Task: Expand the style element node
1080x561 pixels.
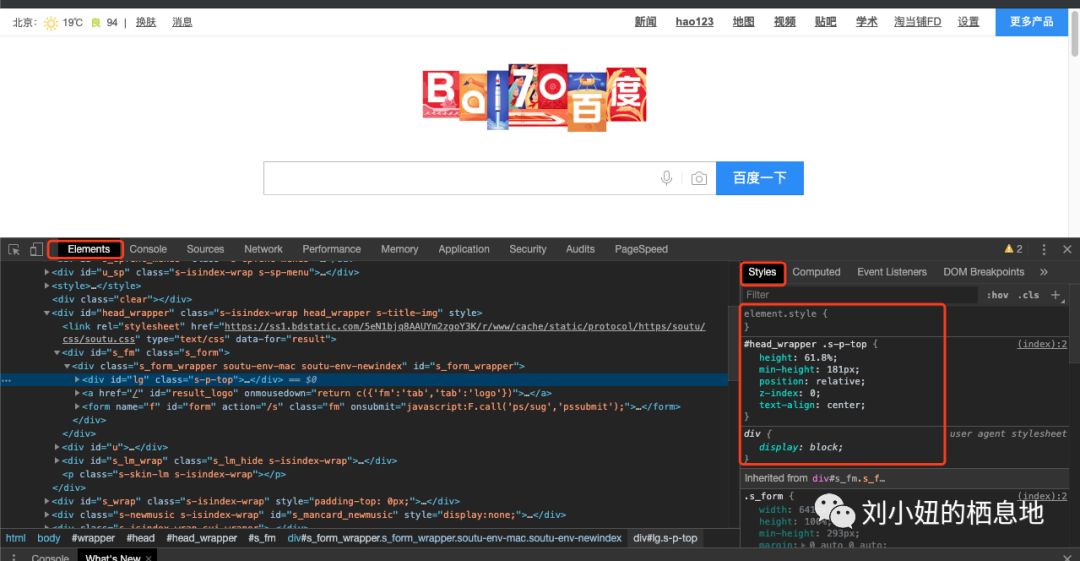Action: [47, 286]
